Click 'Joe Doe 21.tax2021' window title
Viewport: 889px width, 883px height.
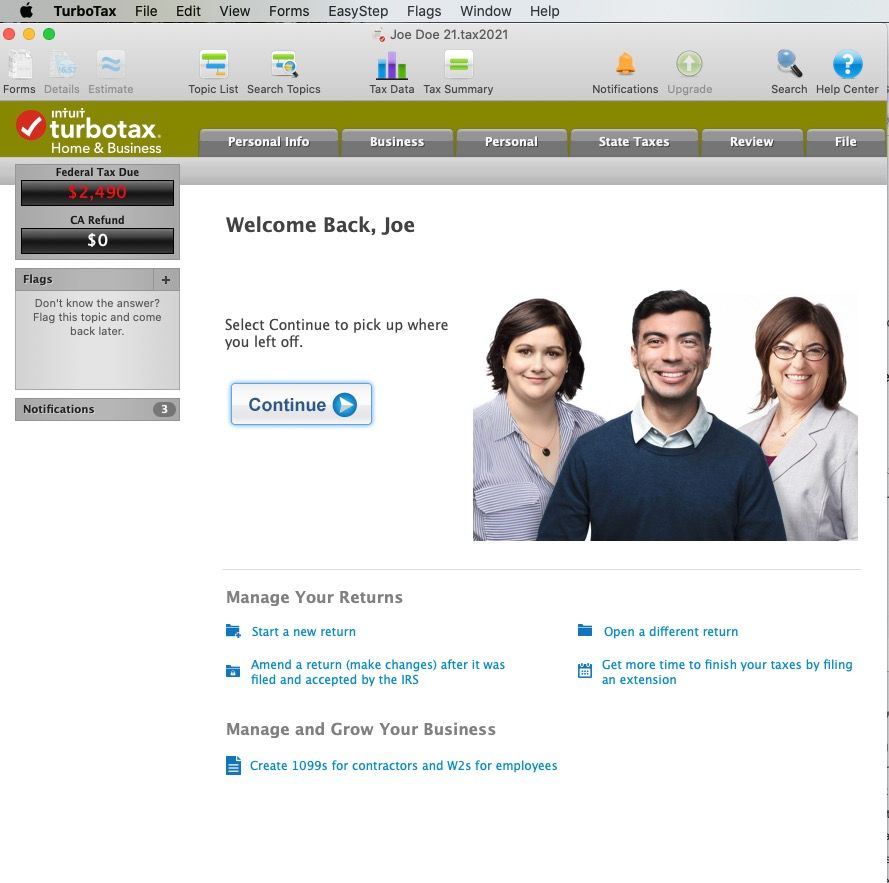click(448, 35)
